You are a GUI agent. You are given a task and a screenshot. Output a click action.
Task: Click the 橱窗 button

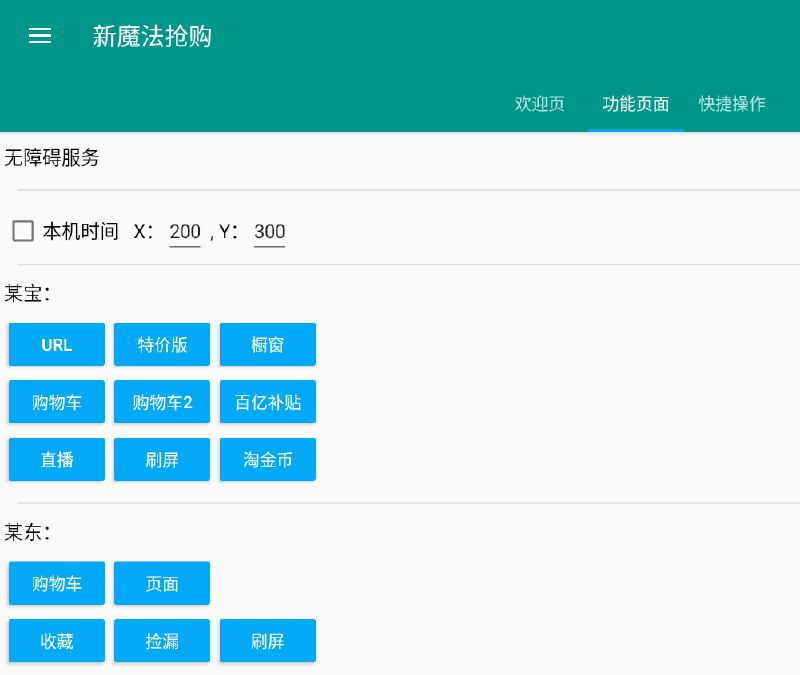(268, 344)
